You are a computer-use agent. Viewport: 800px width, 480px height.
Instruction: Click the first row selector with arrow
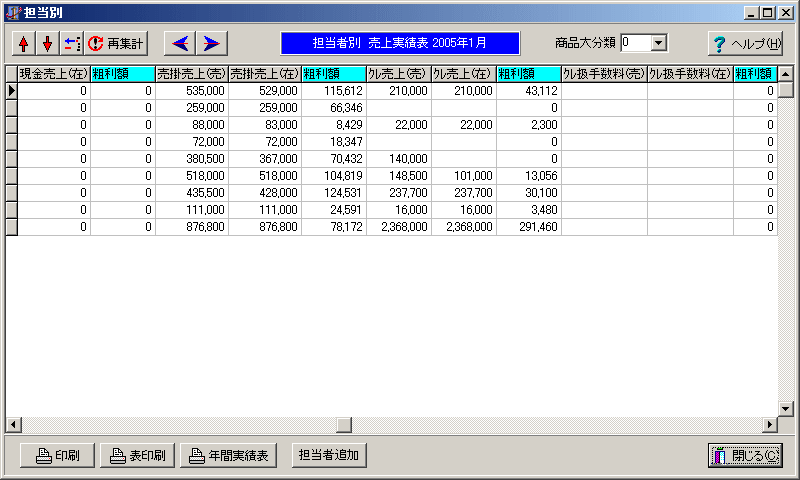pos(12,91)
